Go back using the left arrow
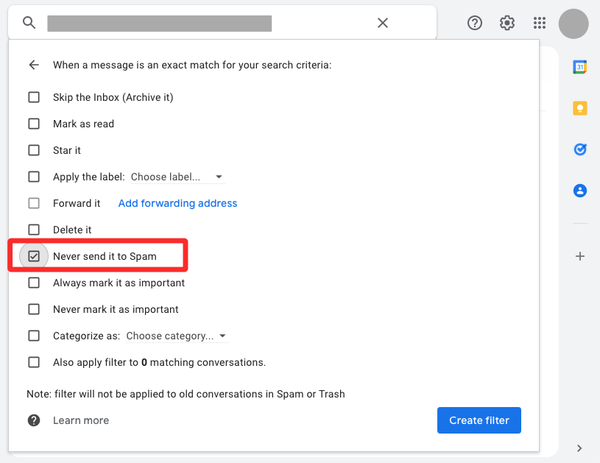Screen dimensions: 600x463 (34, 65)
